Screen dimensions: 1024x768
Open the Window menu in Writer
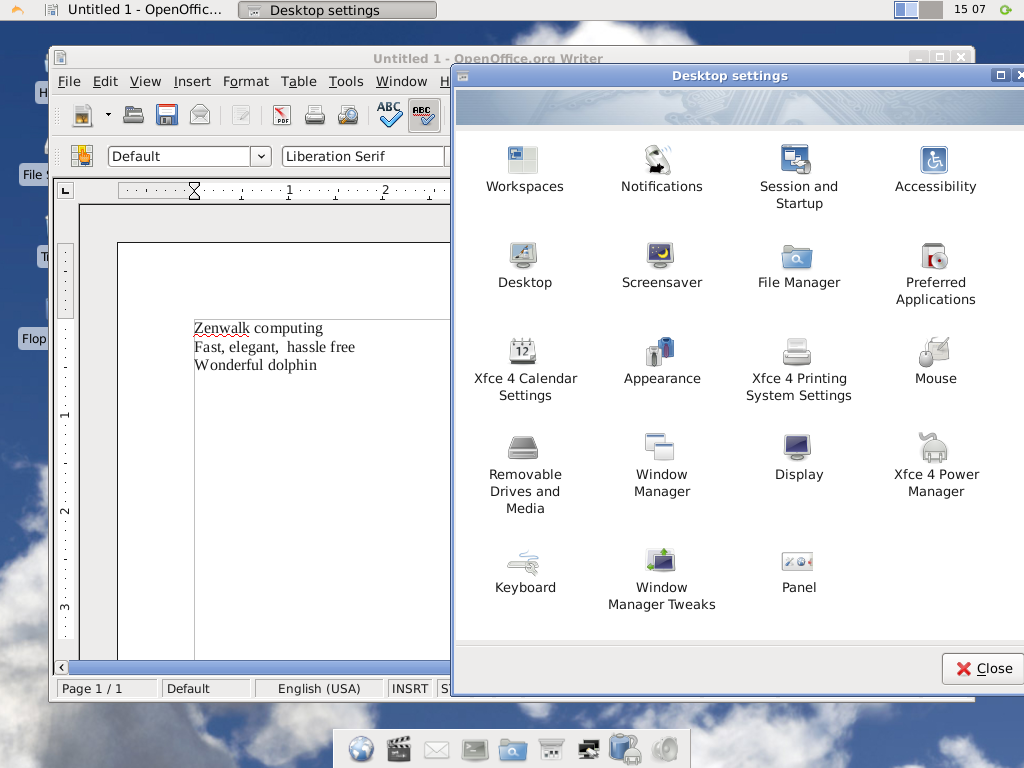point(401,82)
